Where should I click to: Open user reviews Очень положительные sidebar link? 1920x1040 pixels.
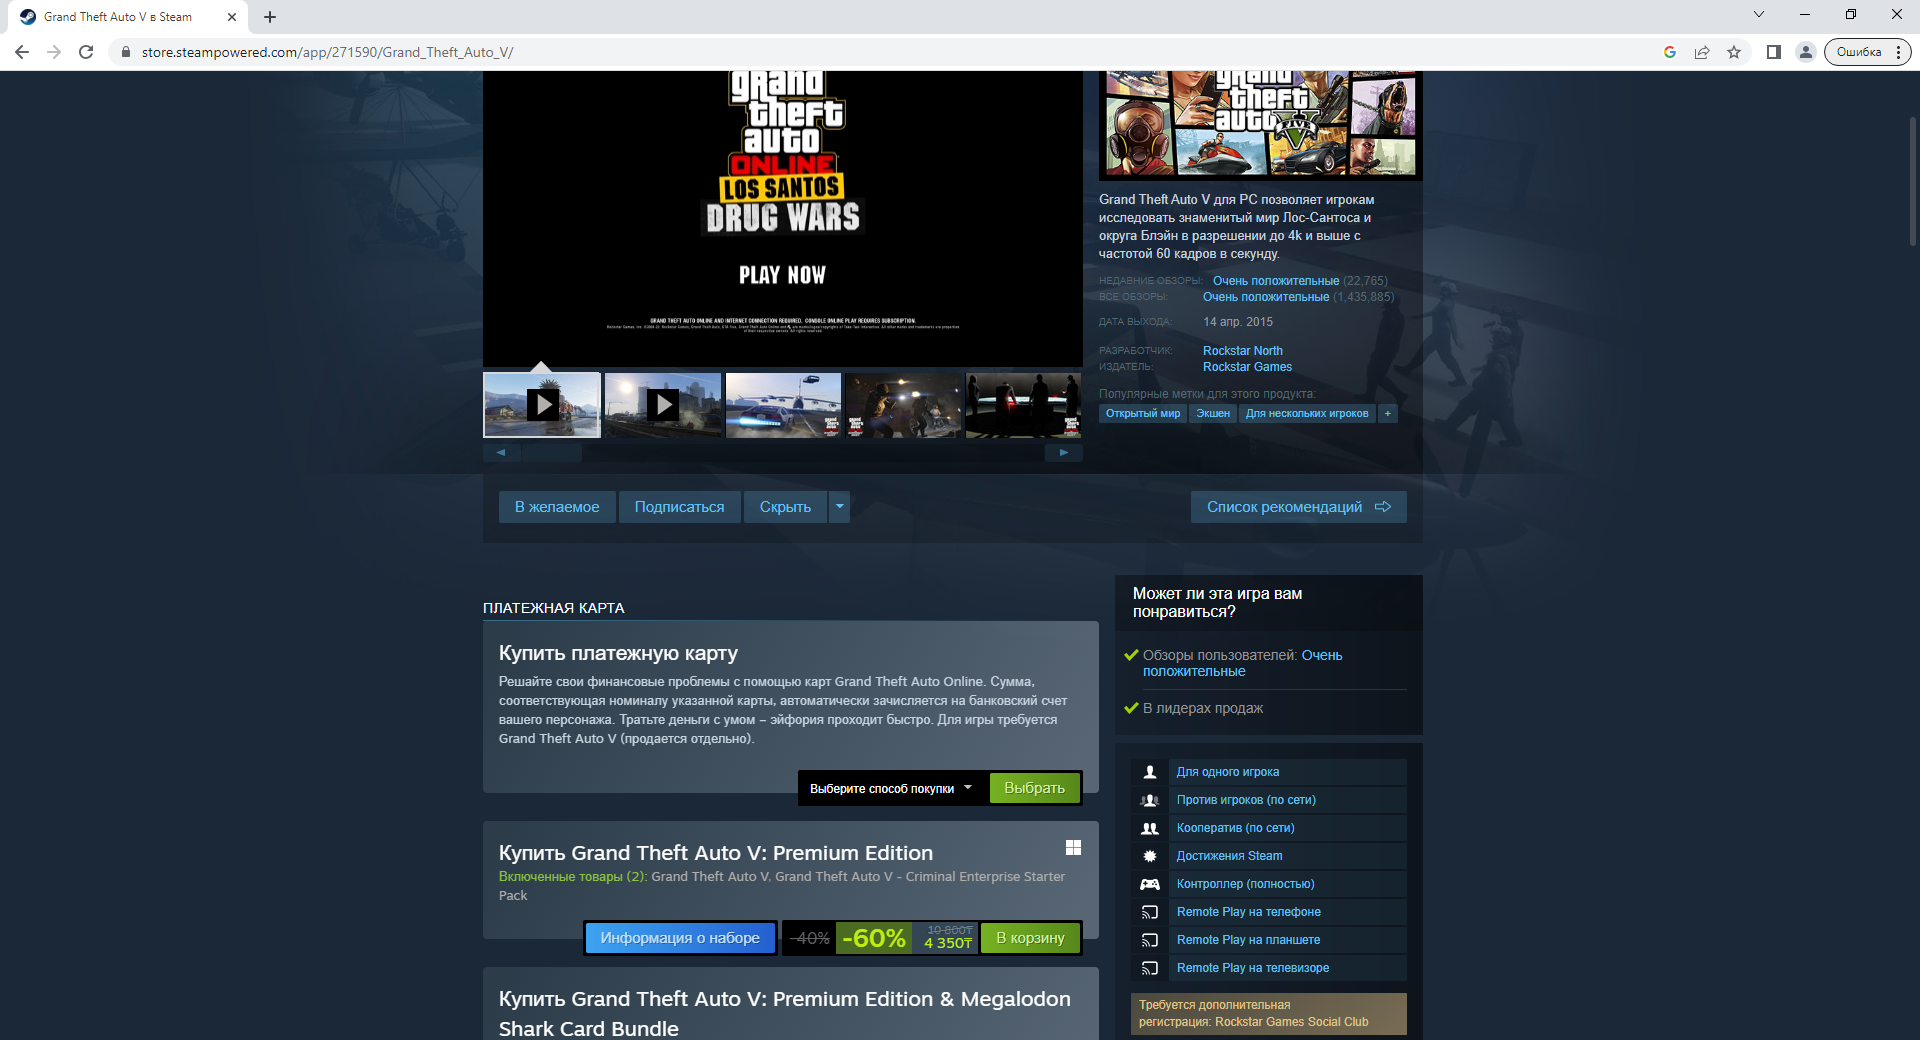(x=1243, y=663)
